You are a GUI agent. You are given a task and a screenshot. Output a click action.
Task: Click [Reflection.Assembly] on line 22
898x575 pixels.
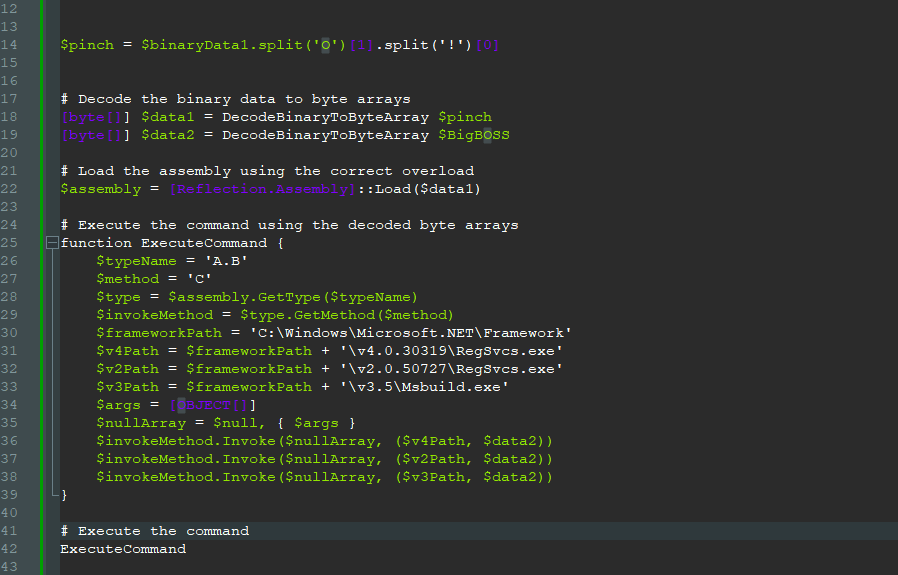(262, 189)
